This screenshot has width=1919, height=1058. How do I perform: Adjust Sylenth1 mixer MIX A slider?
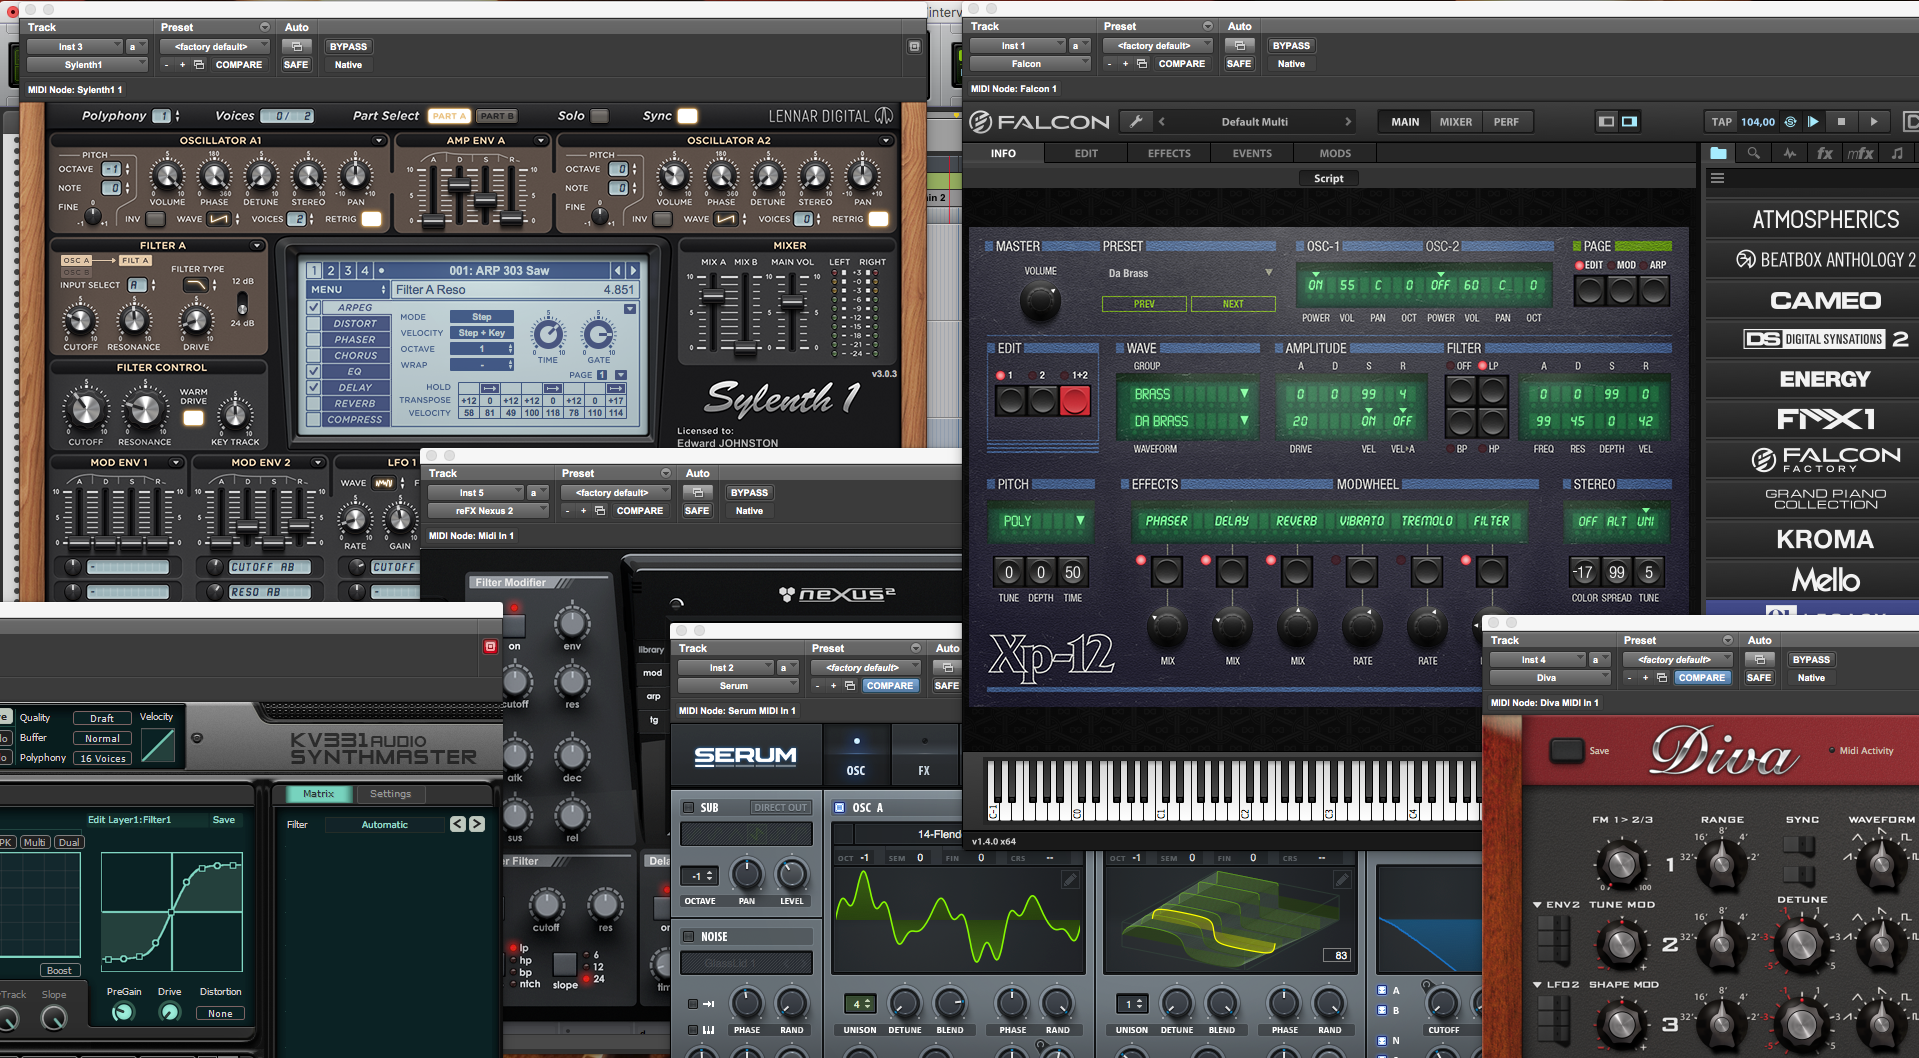pyautogui.click(x=713, y=297)
